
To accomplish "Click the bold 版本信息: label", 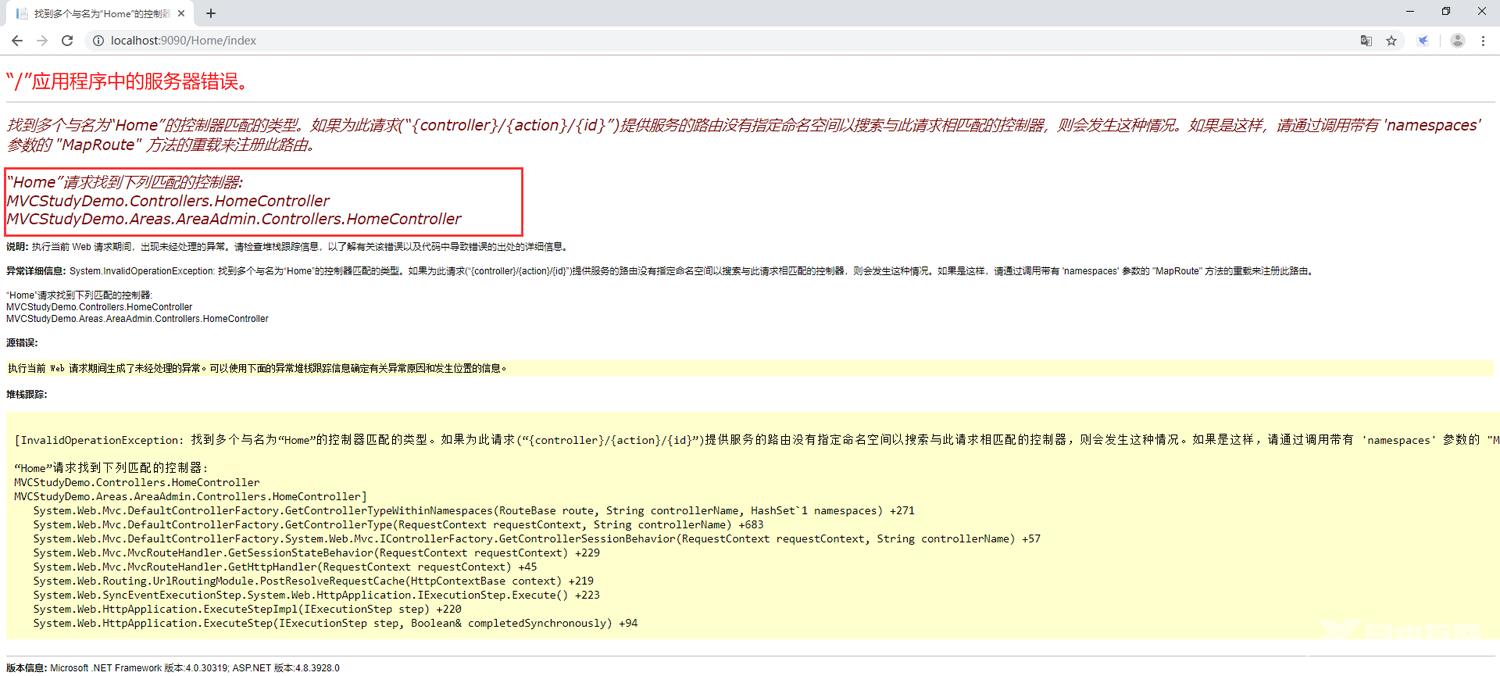I will (x=27, y=667).
